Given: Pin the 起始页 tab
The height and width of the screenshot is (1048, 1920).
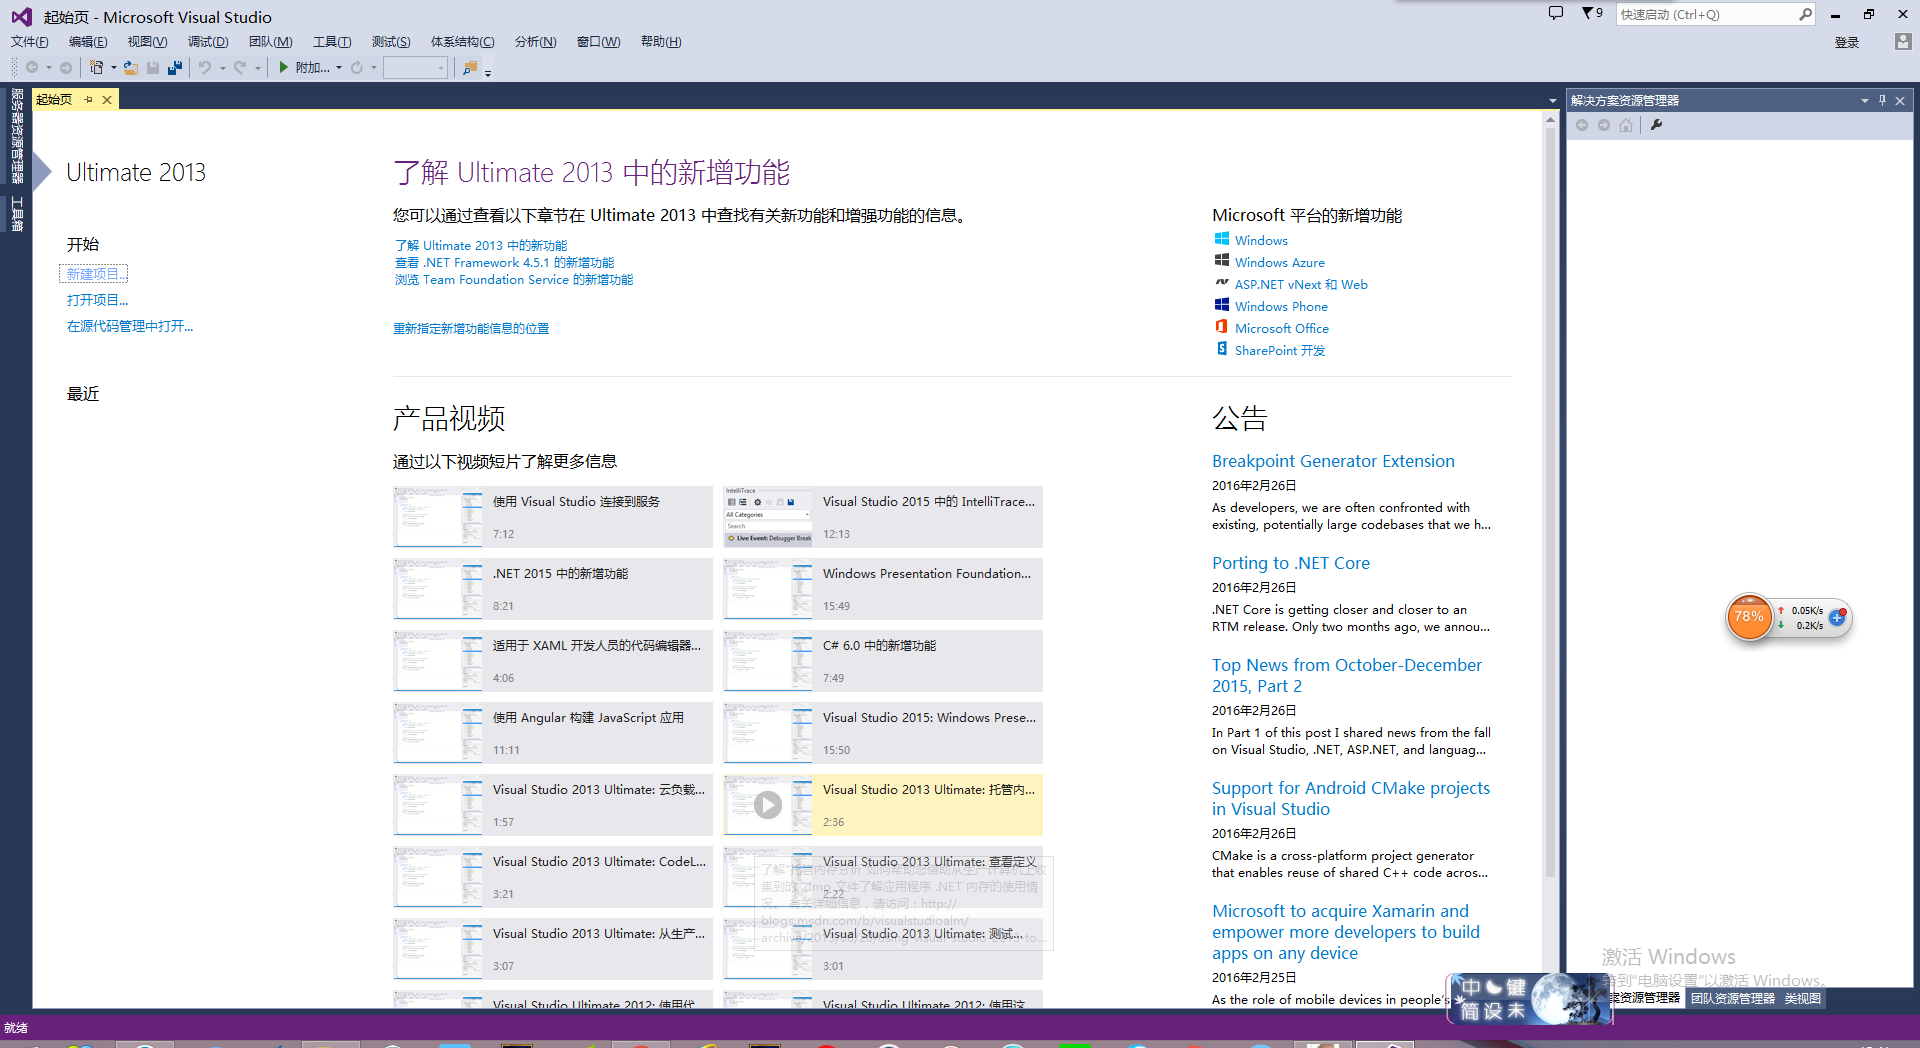Looking at the screenshot, I should point(89,100).
